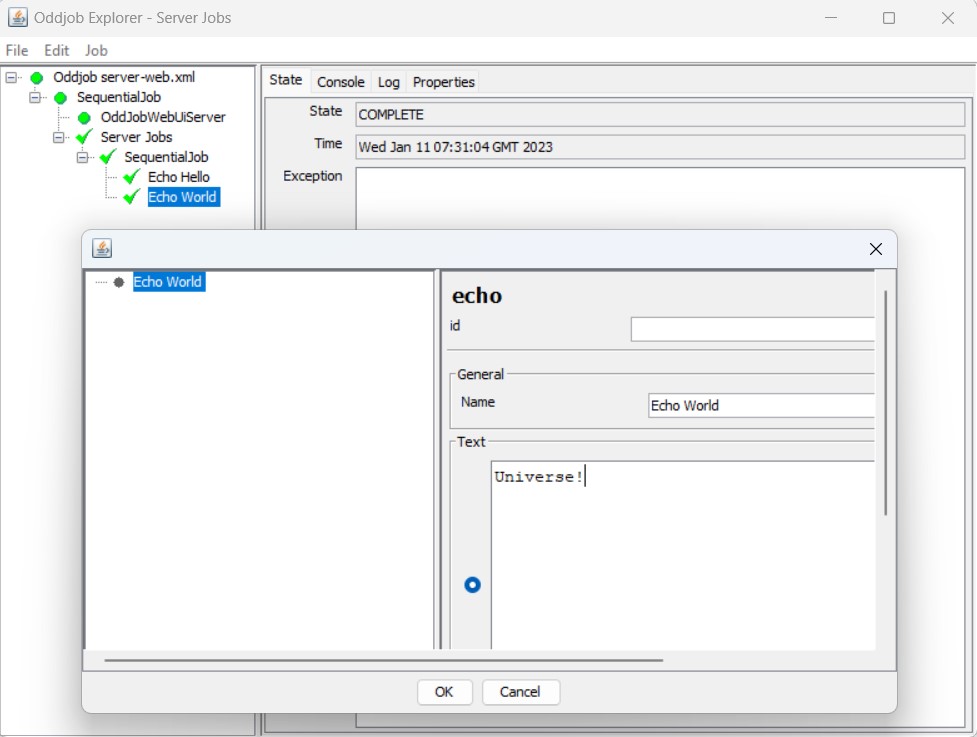Image resolution: width=977 pixels, height=737 pixels.
Task: Click the gray dot icon beside Echo World in dialog
Action: [119, 282]
